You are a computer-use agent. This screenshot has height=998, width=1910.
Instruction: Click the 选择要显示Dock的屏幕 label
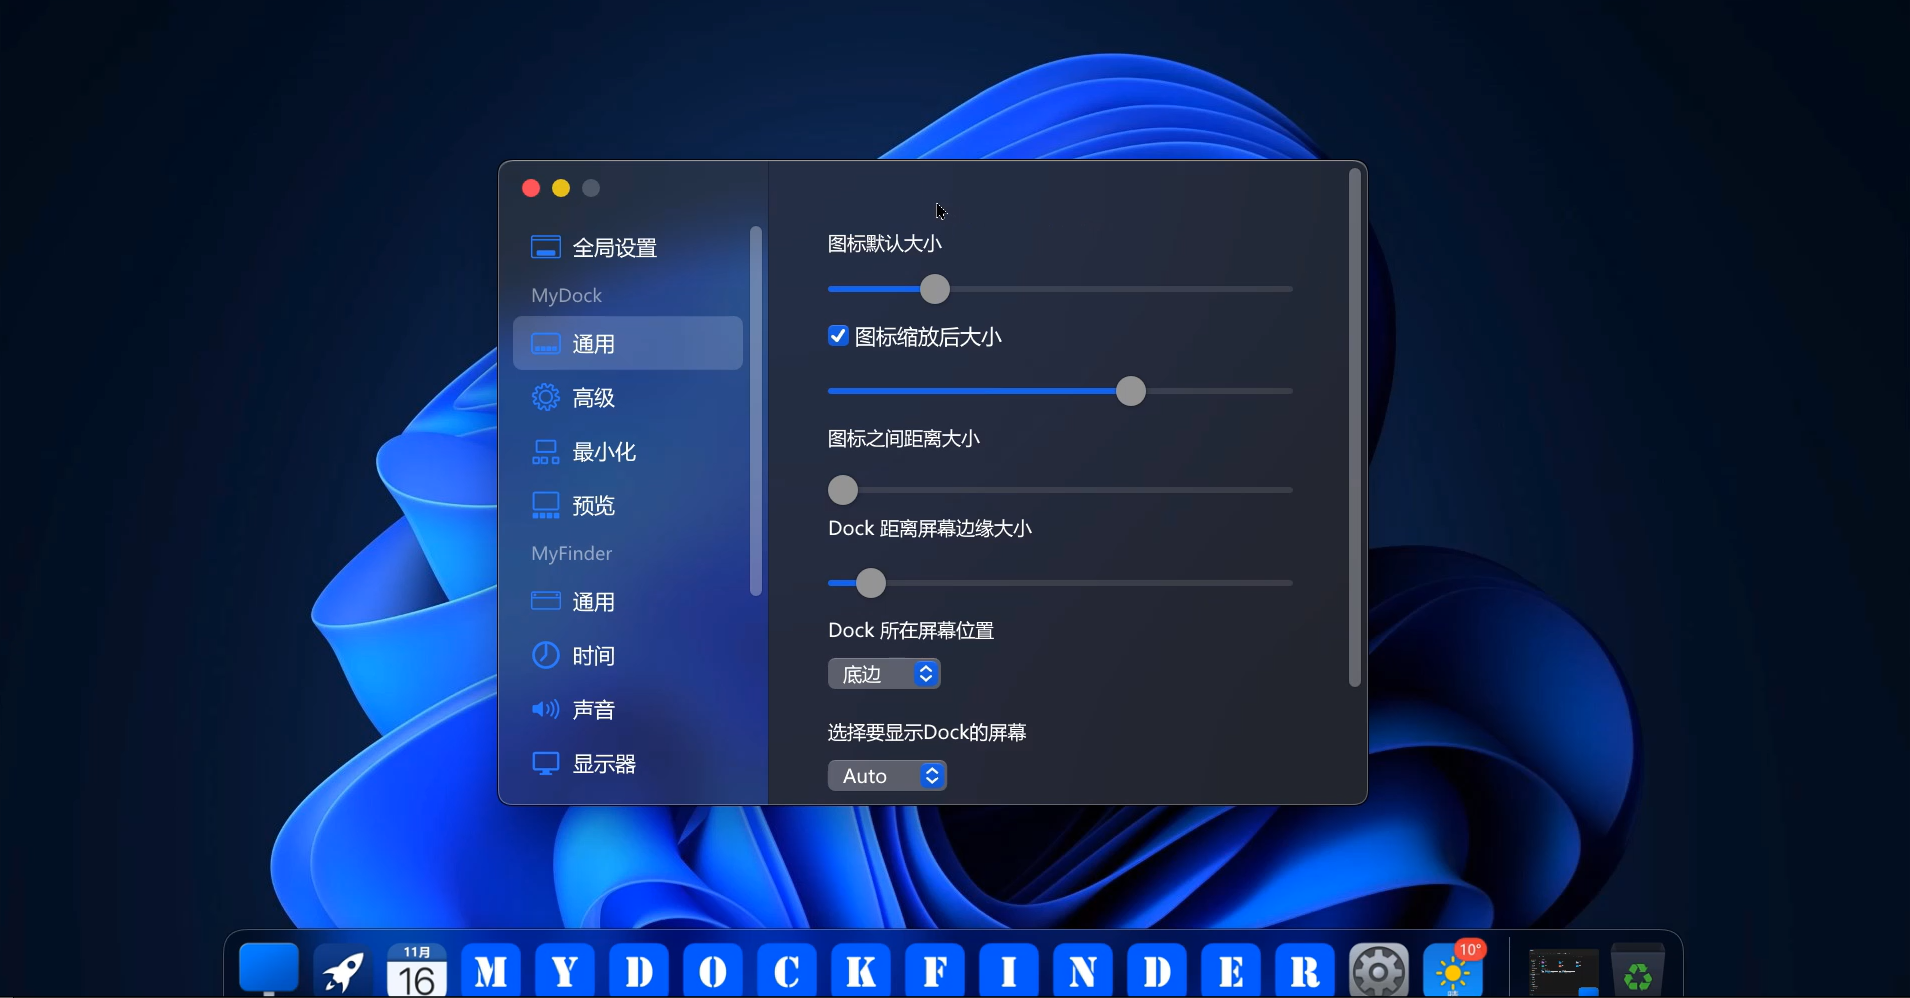927,733
